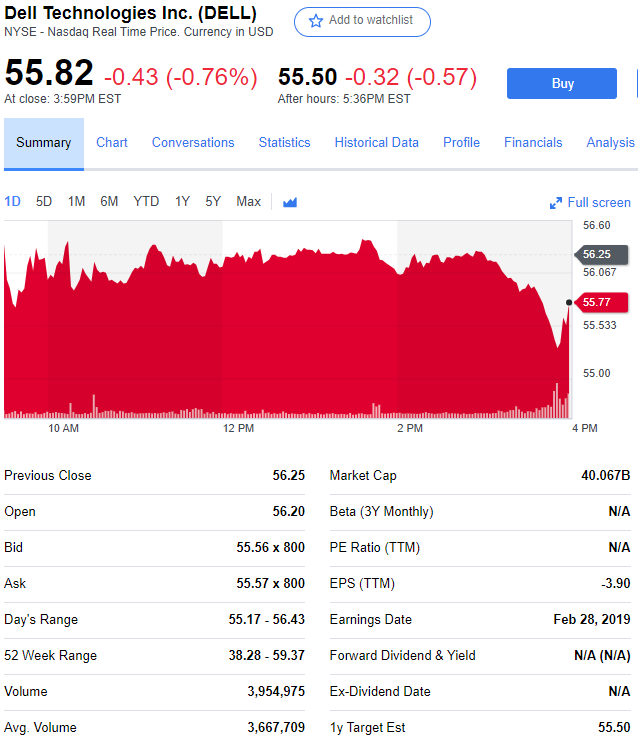Click the full screen expand arrows icon
Viewport: 638px width, 741px height.
pyautogui.click(x=556, y=203)
